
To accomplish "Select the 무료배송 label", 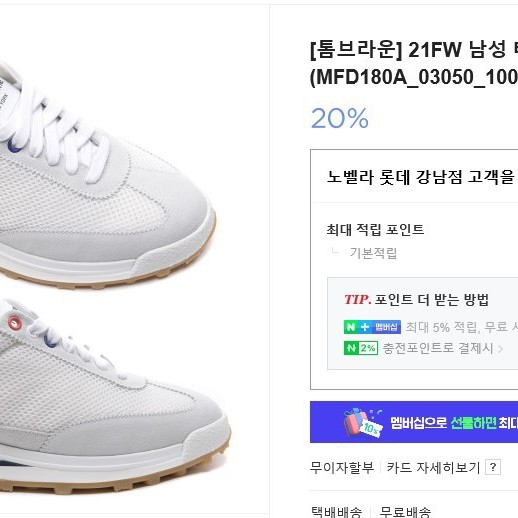I will pyautogui.click(x=405, y=512).
